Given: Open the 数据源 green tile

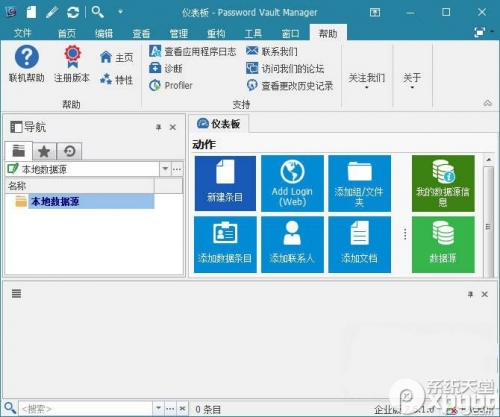Looking at the screenshot, I should point(443,244).
